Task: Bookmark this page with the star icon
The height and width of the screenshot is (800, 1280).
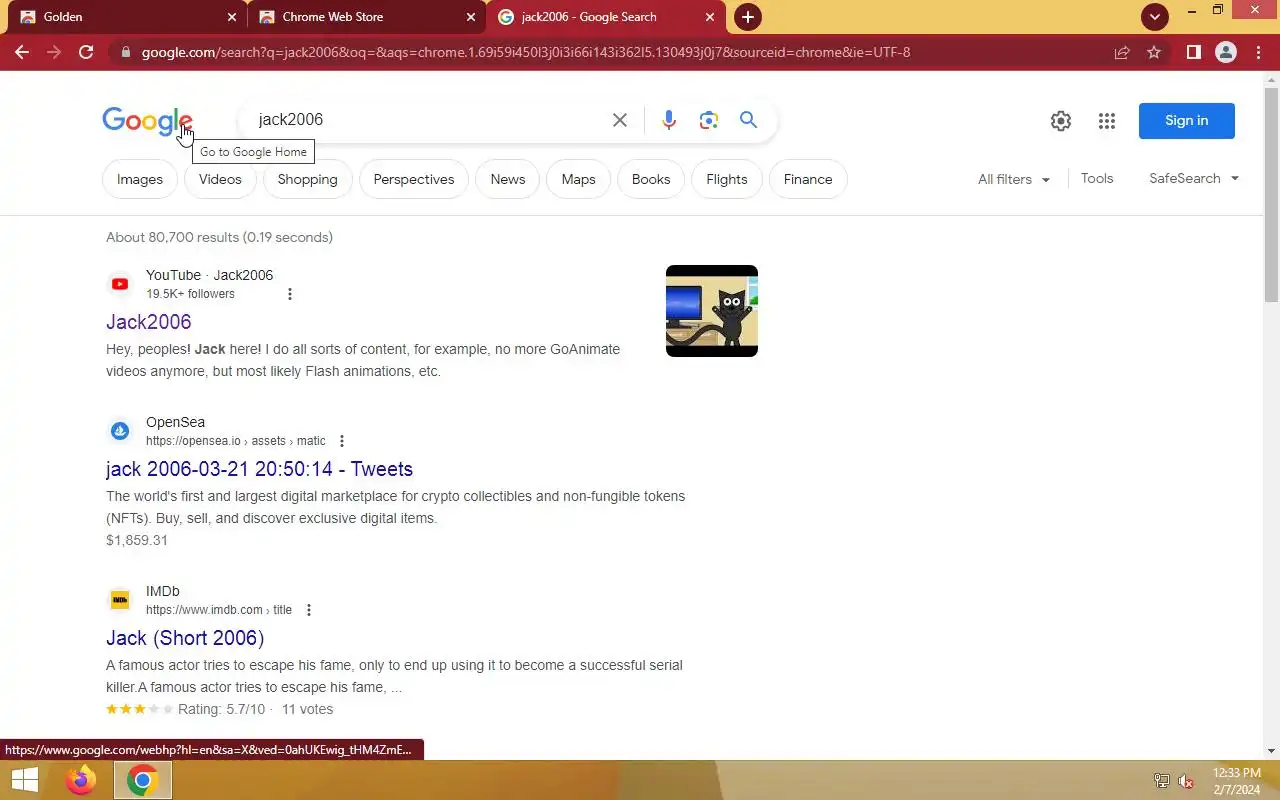Action: 1154,52
